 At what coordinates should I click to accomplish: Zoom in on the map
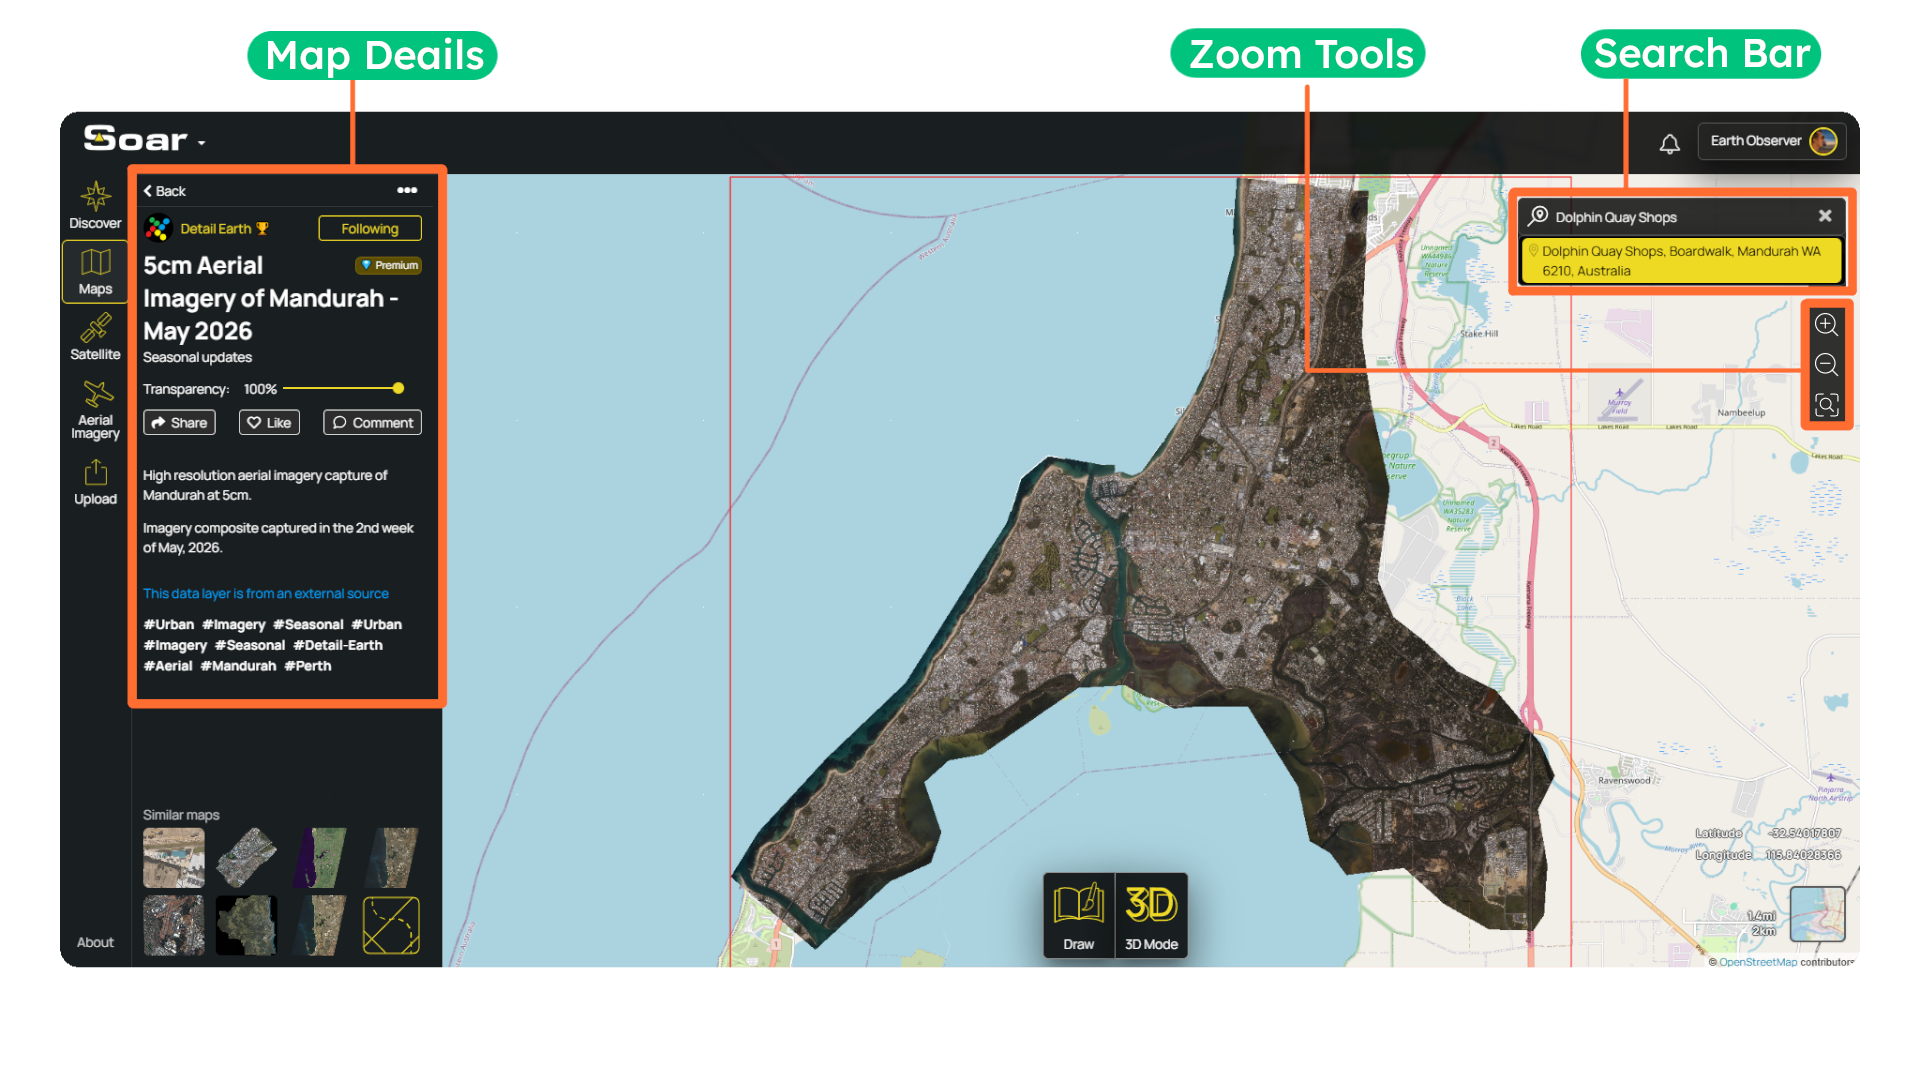1826,324
